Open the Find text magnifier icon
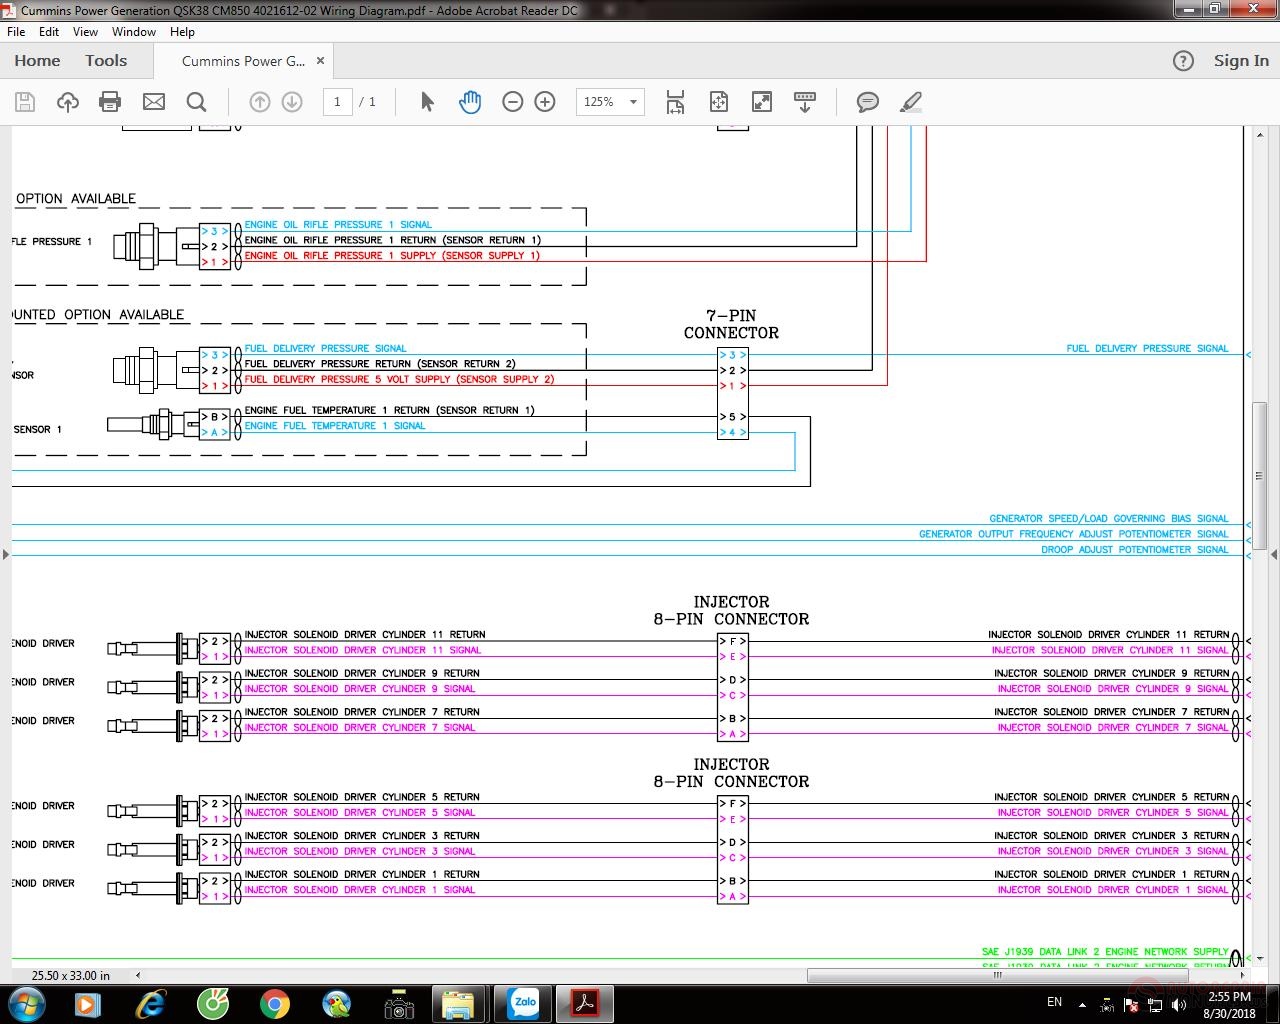The height and width of the screenshot is (1024, 1280). [x=197, y=102]
